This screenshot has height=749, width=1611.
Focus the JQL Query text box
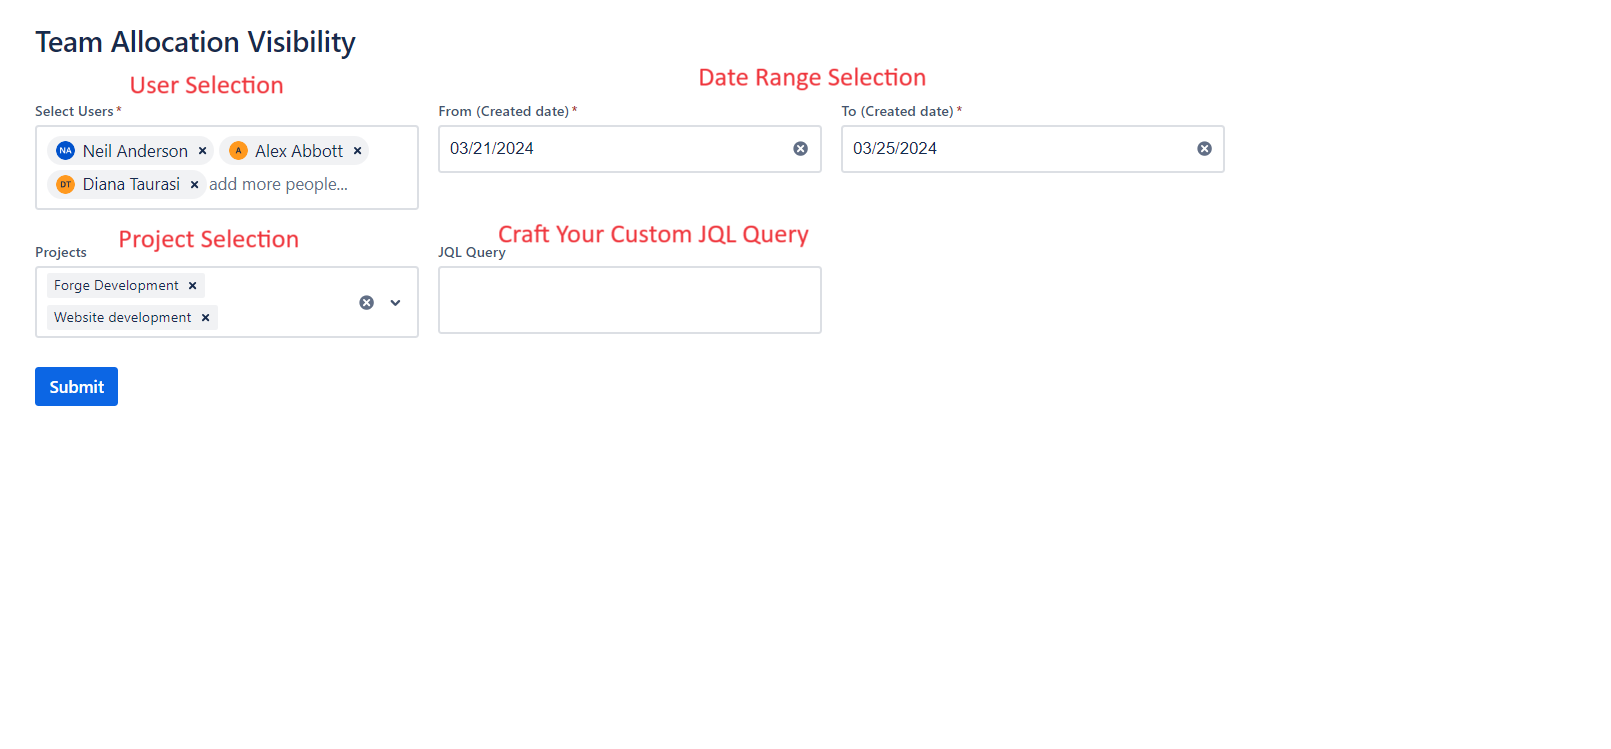pos(629,300)
